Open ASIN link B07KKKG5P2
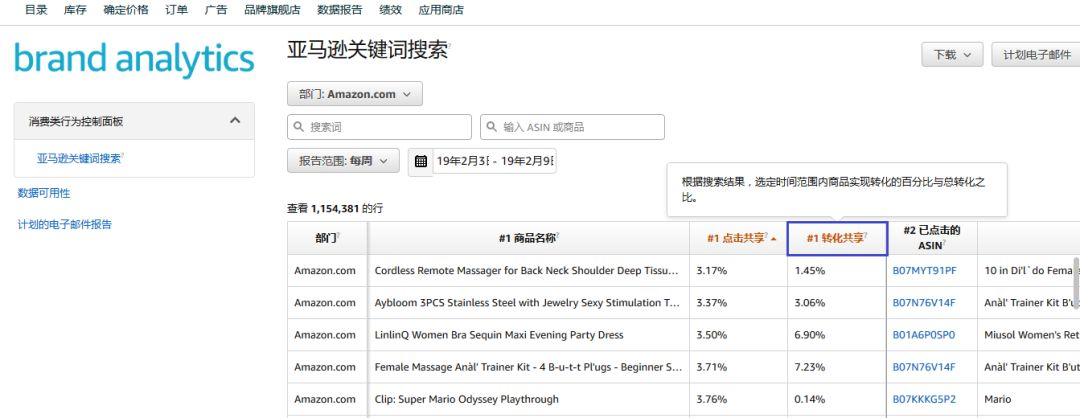The image size is (1080, 418). point(924,399)
